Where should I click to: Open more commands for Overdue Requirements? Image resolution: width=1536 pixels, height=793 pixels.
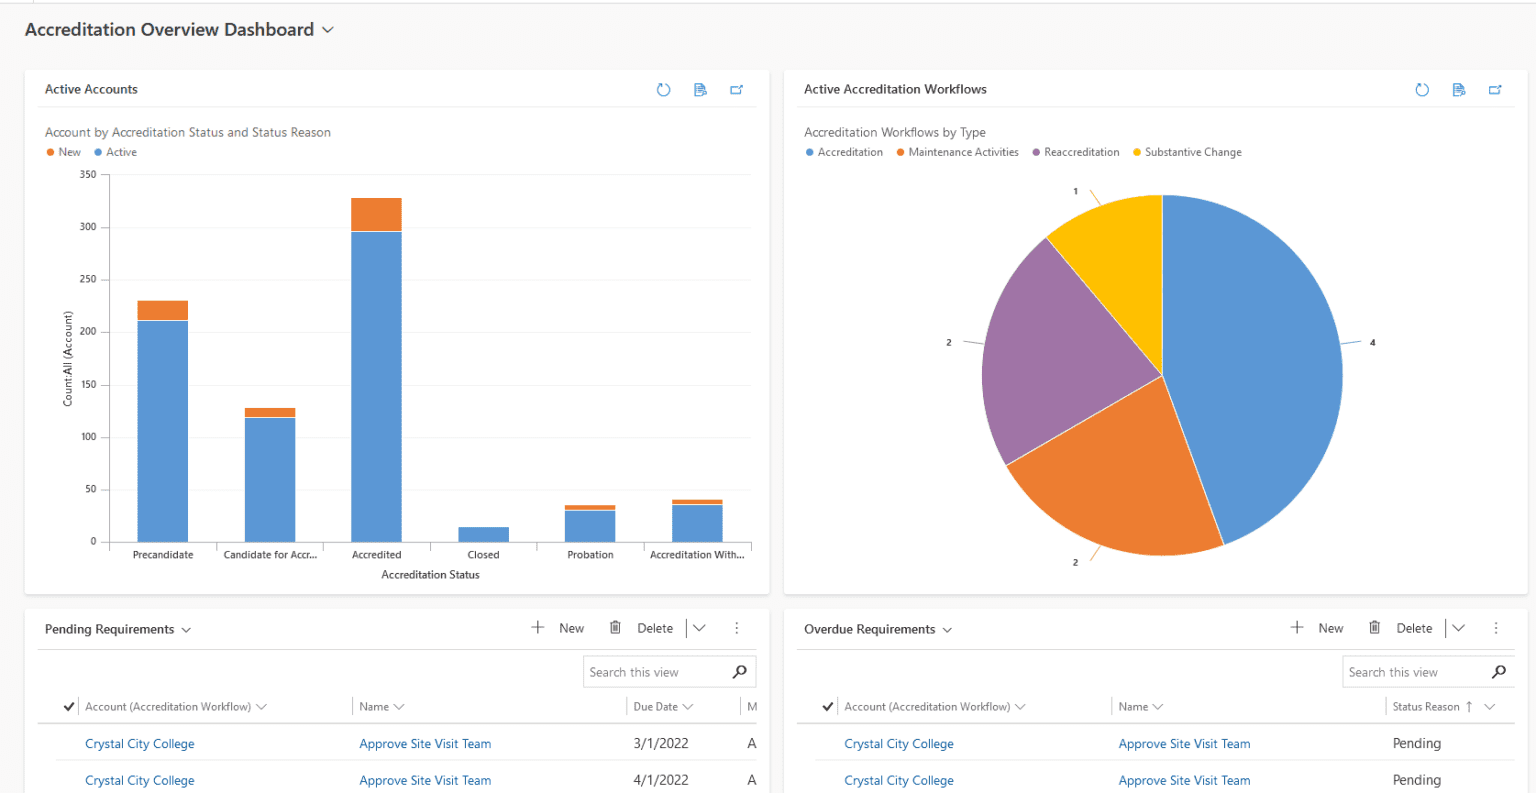[1496, 627]
